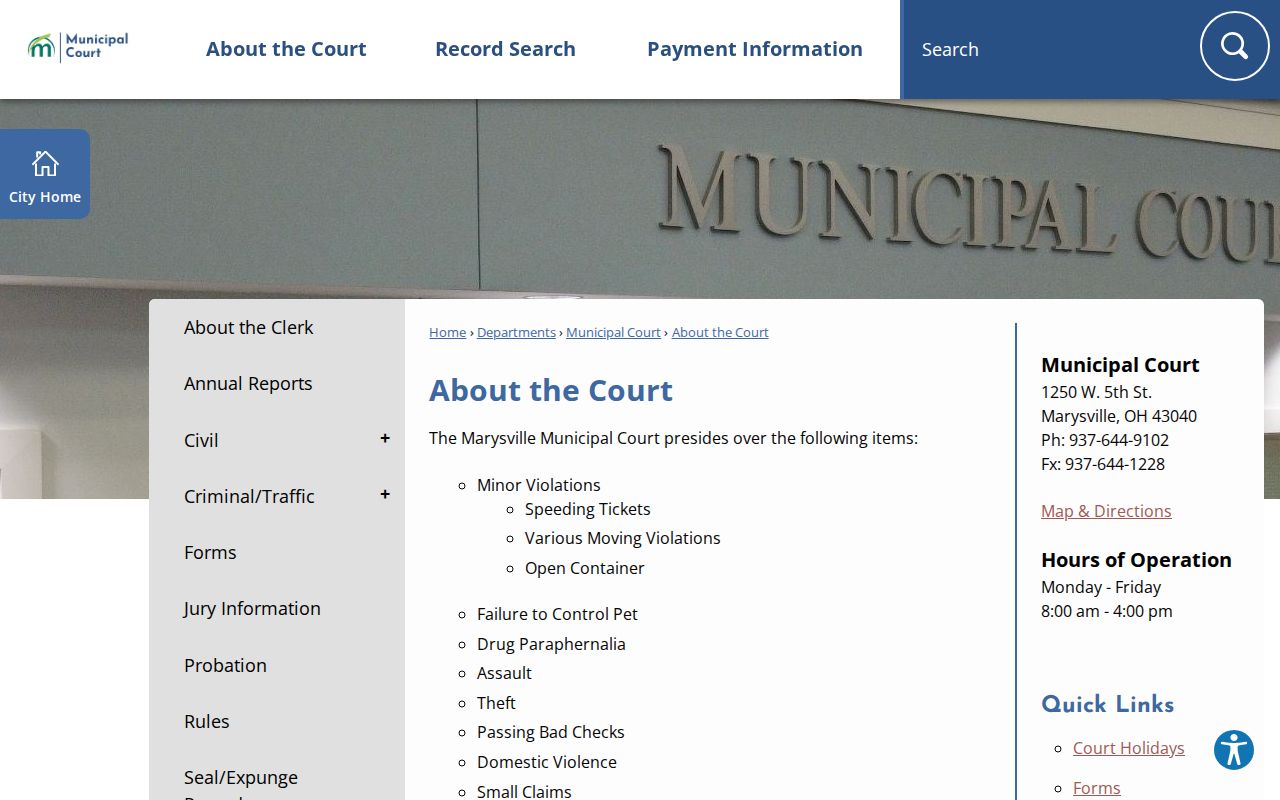Click the Passing Bad Checks item
This screenshot has height=800, width=1280.
click(551, 732)
